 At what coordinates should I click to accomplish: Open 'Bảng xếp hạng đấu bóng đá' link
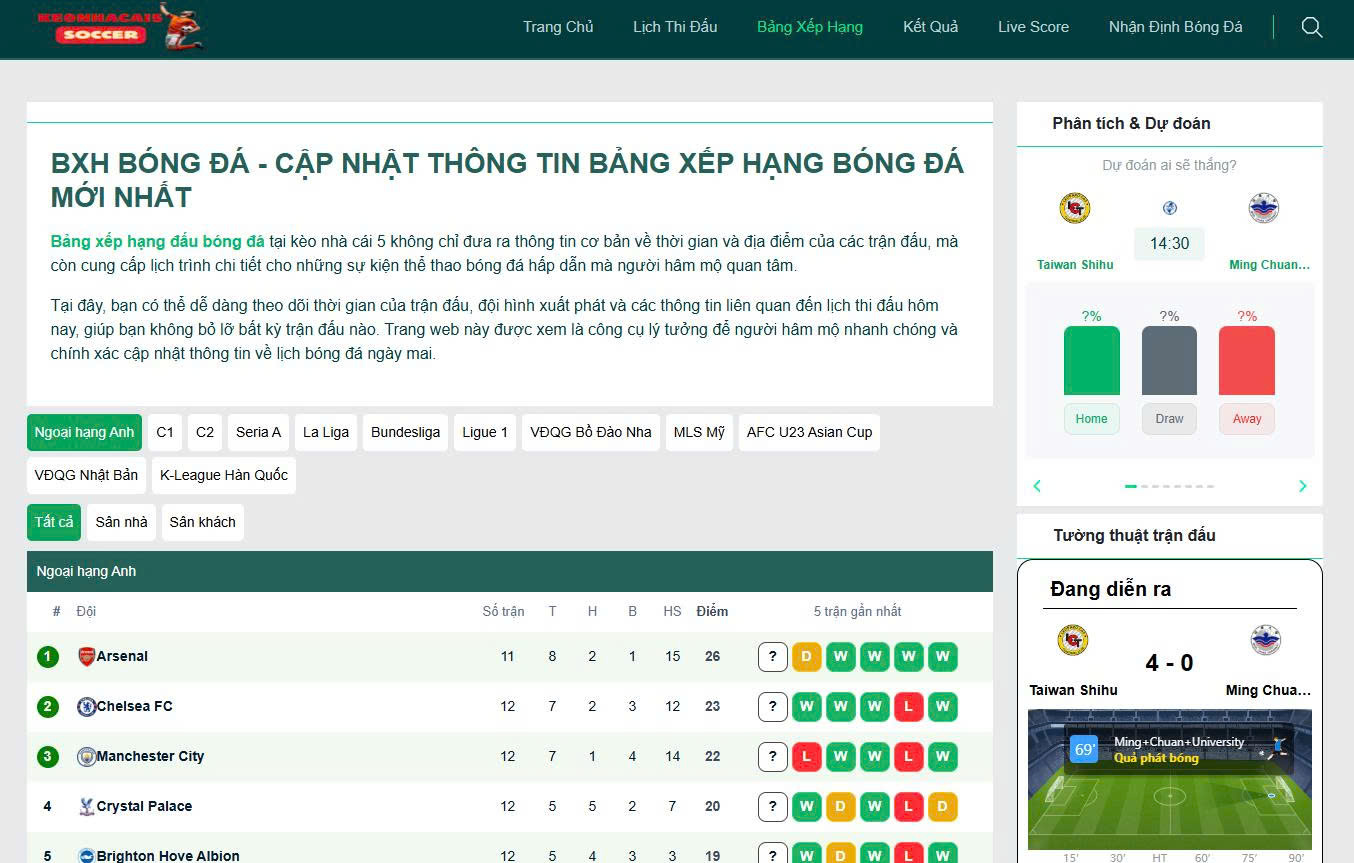tap(157, 242)
